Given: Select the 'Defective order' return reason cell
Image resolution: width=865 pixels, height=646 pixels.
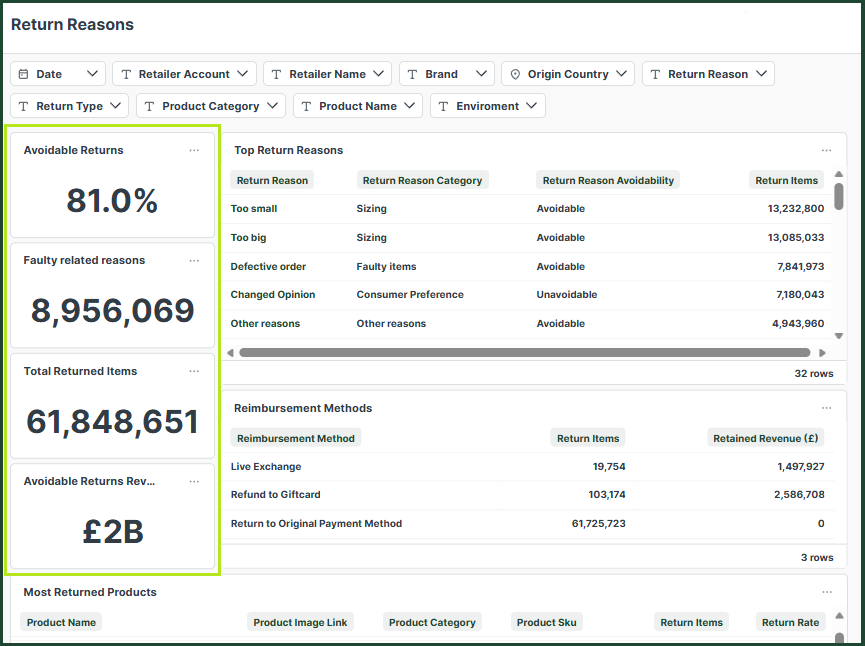Looking at the screenshot, I should click(x=268, y=266).
